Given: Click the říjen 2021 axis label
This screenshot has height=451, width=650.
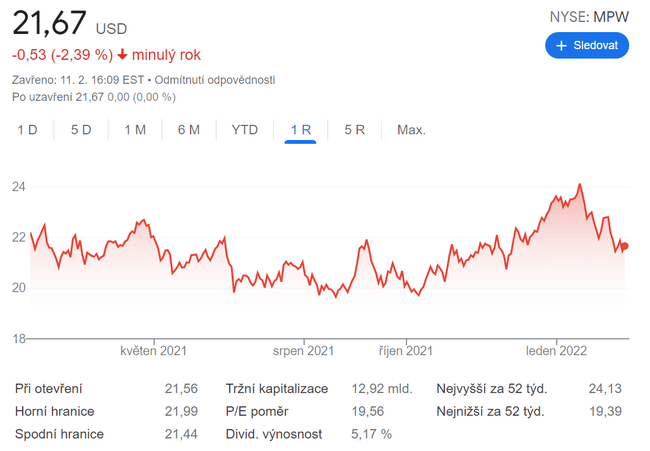Looking at the screenshot, I should click(405, 351).
